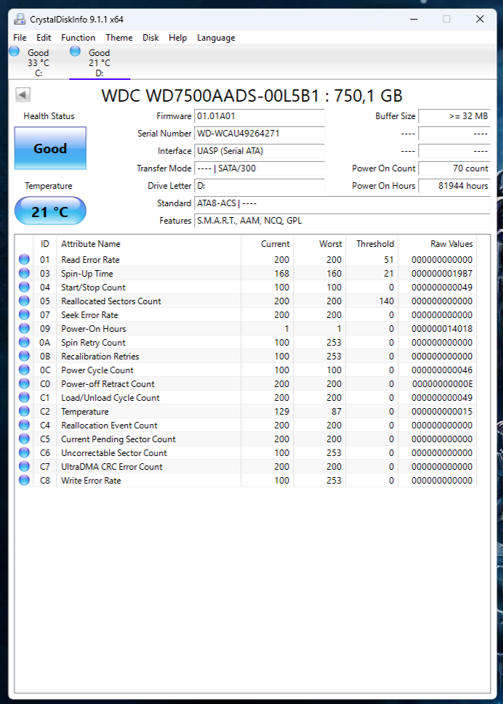Click the status icon for Load/Unload Cycle Count
Screen dimensions: 503x704
[24, 397]
